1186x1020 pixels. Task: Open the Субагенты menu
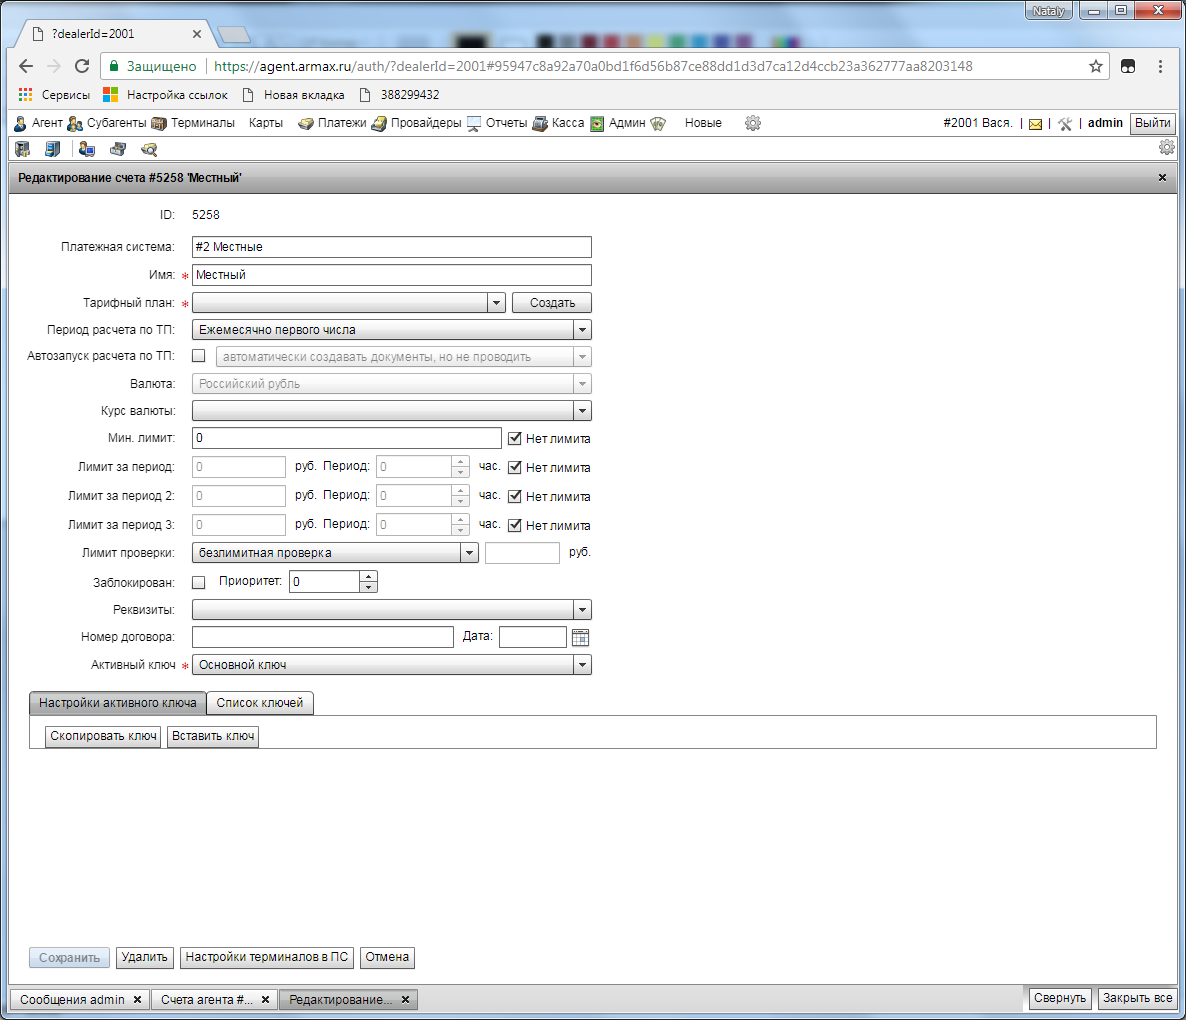click(x=107, y=123)
